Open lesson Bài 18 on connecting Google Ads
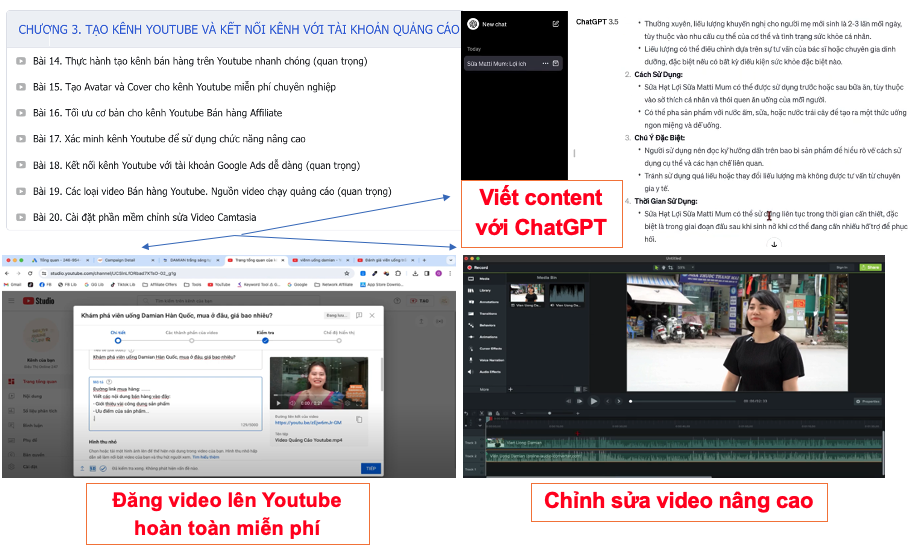The image size is (917, 553). click(x=196, y=165)
